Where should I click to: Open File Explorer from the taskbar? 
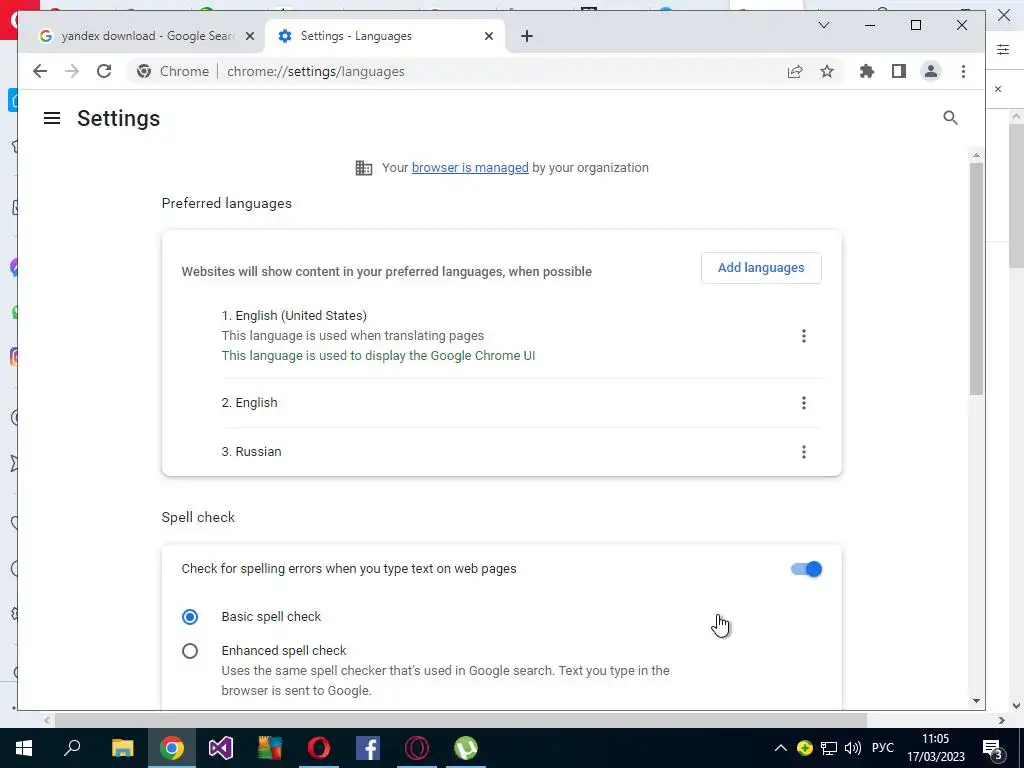122,748
